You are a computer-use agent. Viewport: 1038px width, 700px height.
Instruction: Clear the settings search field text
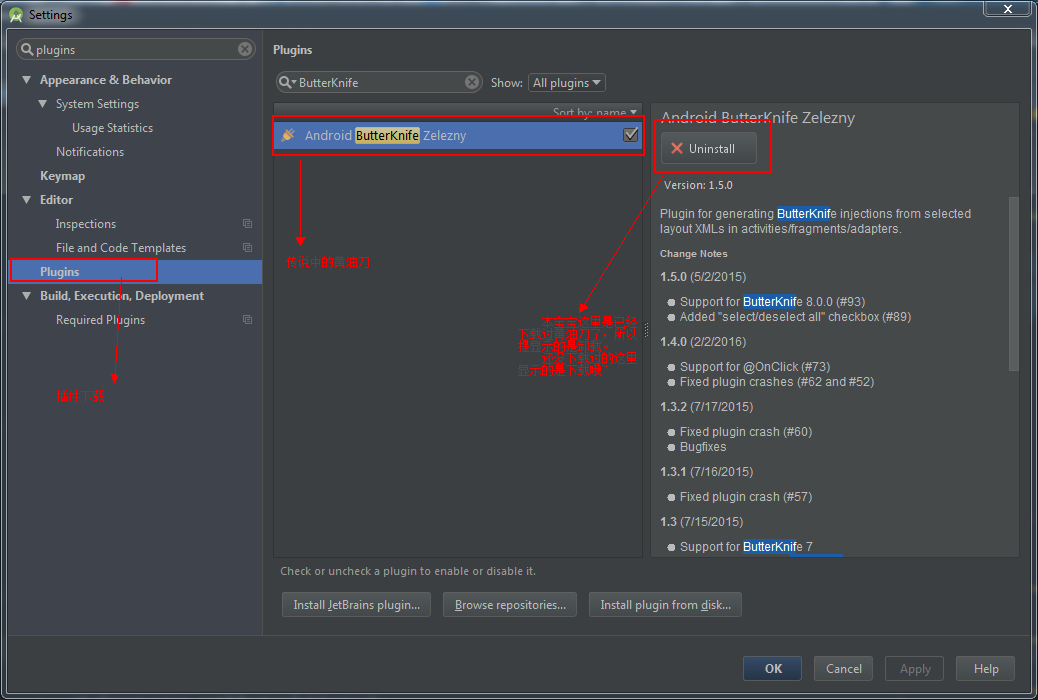pyautogui.click(x=245, y=49)
